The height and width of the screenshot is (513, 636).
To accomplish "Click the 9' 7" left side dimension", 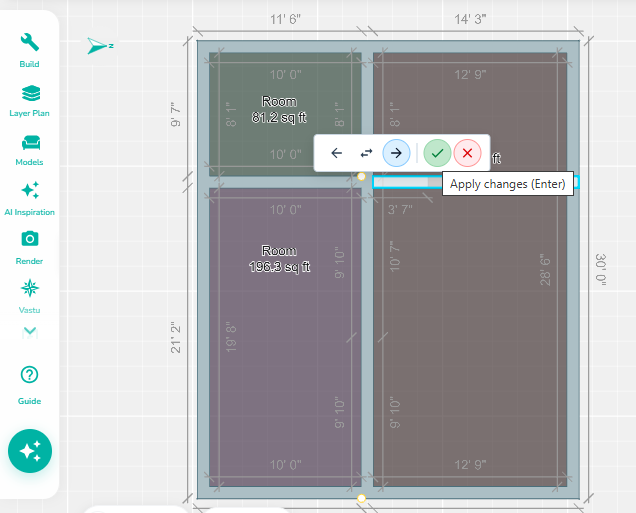I will pos(176,114).
